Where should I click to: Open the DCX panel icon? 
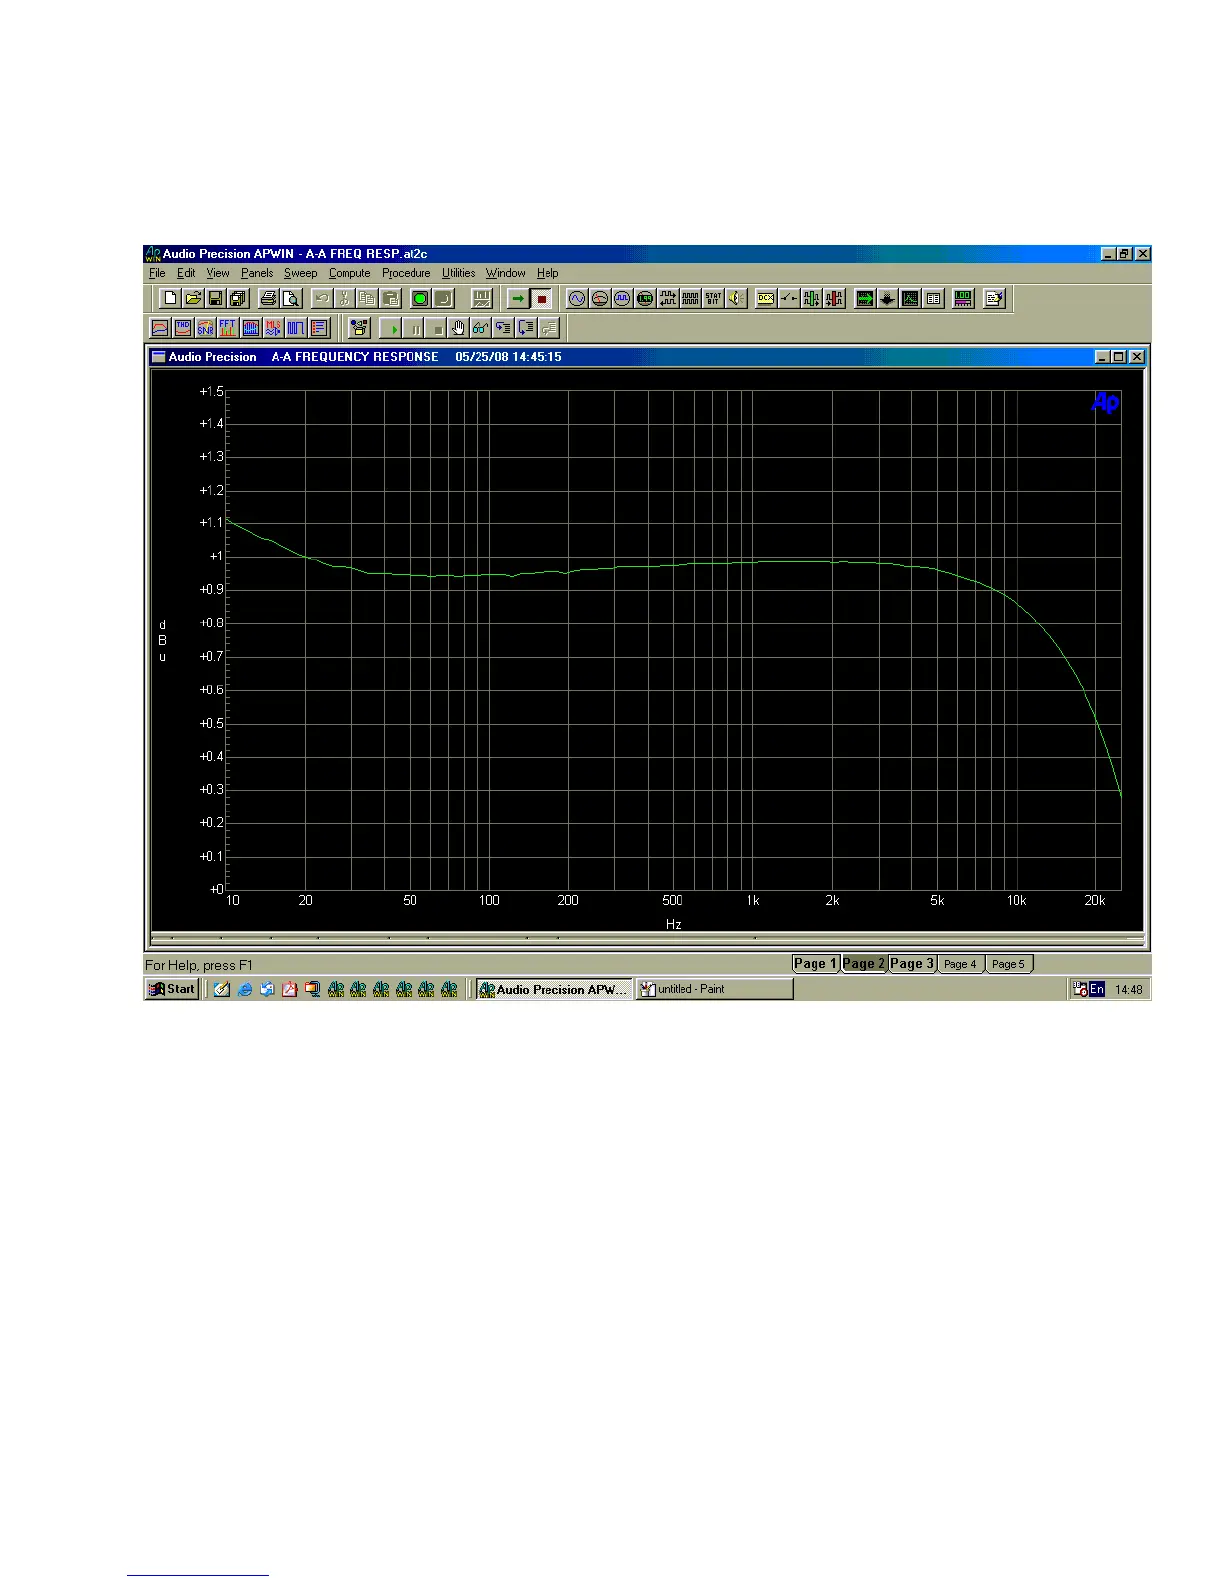click(x=765, y=298)
